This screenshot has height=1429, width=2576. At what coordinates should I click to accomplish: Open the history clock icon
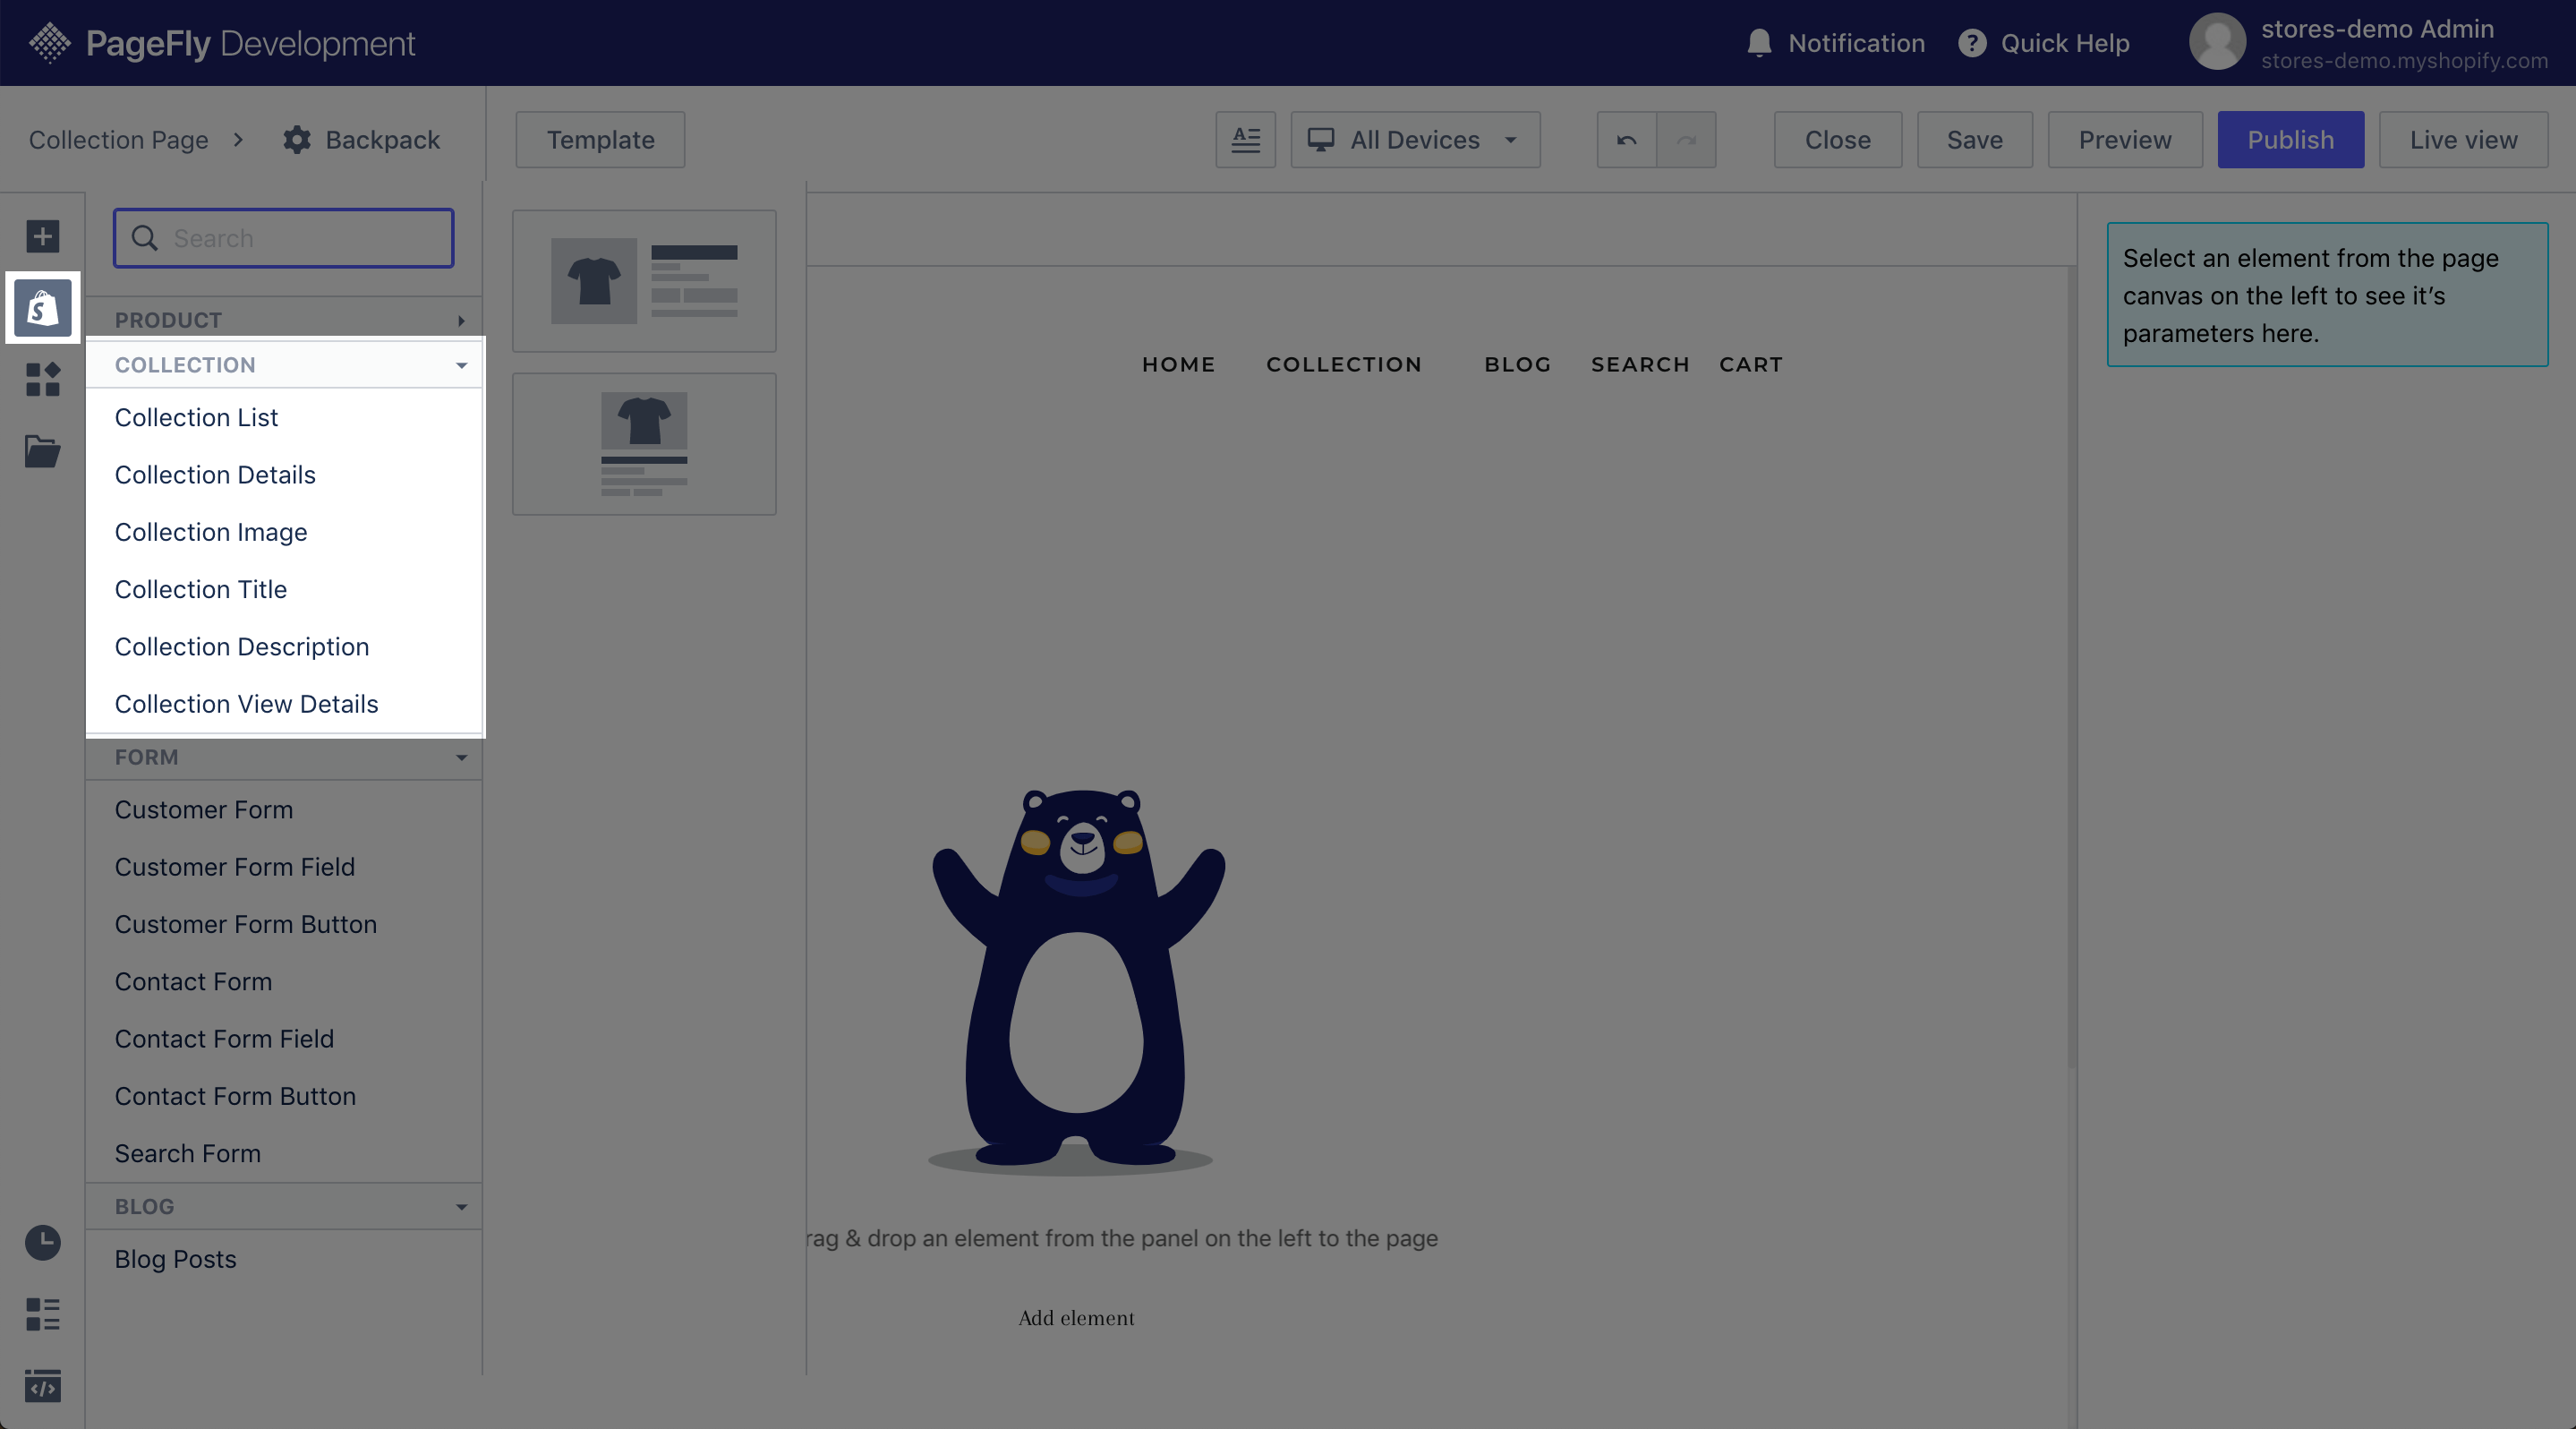(x=43, y=1243)
